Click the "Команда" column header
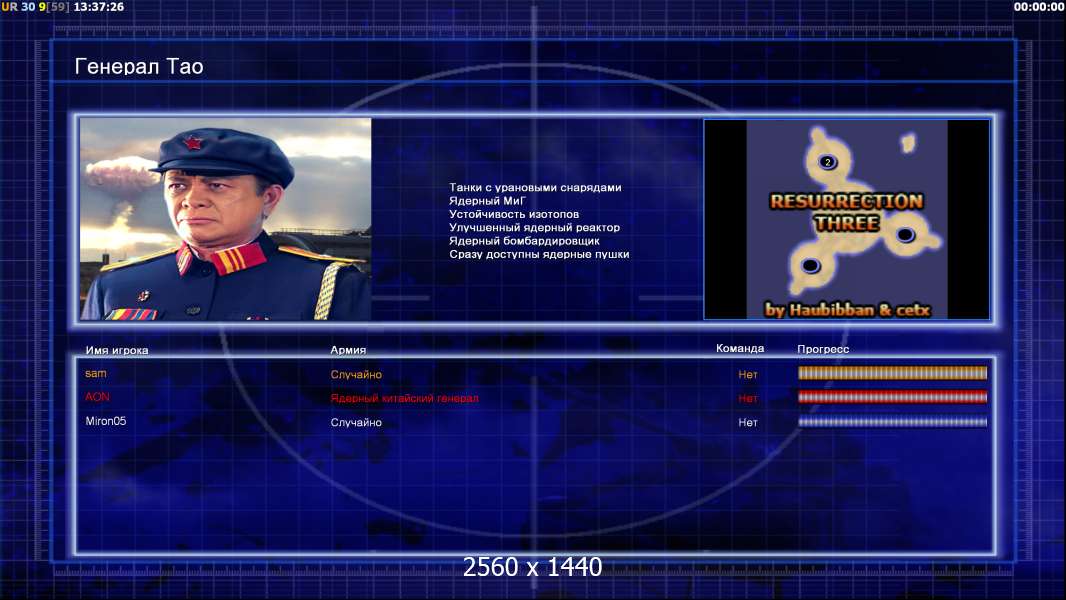This screenshot has height=600, width=1066. click(x=740, y=349)
